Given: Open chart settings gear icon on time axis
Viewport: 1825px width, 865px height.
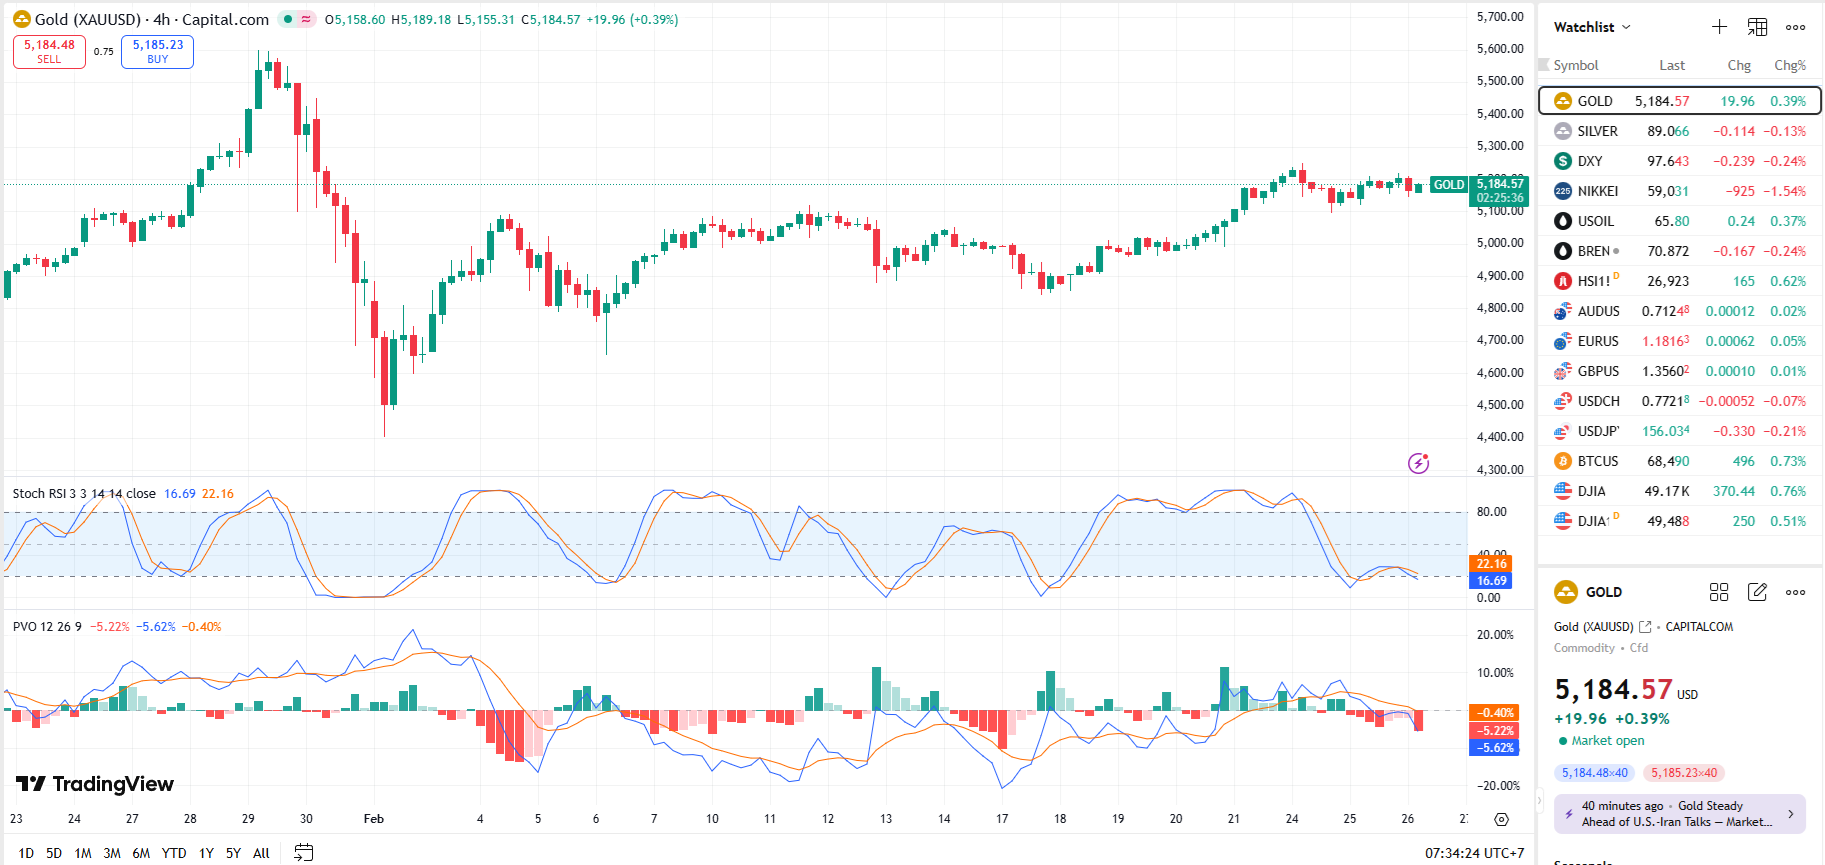Looking at the screenshot, I should pos(1501,819).
